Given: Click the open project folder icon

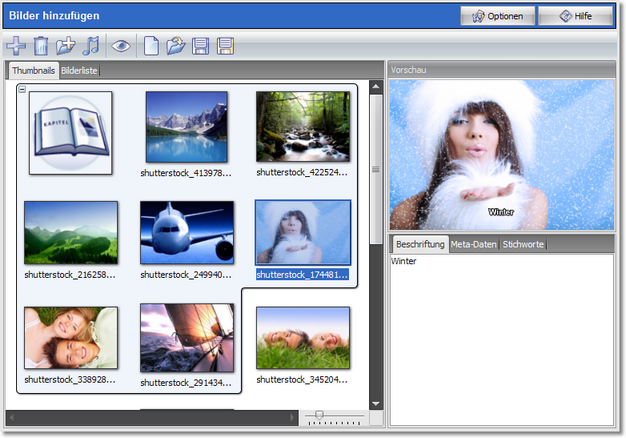Looking at the screenshot, I should (176, 45).
